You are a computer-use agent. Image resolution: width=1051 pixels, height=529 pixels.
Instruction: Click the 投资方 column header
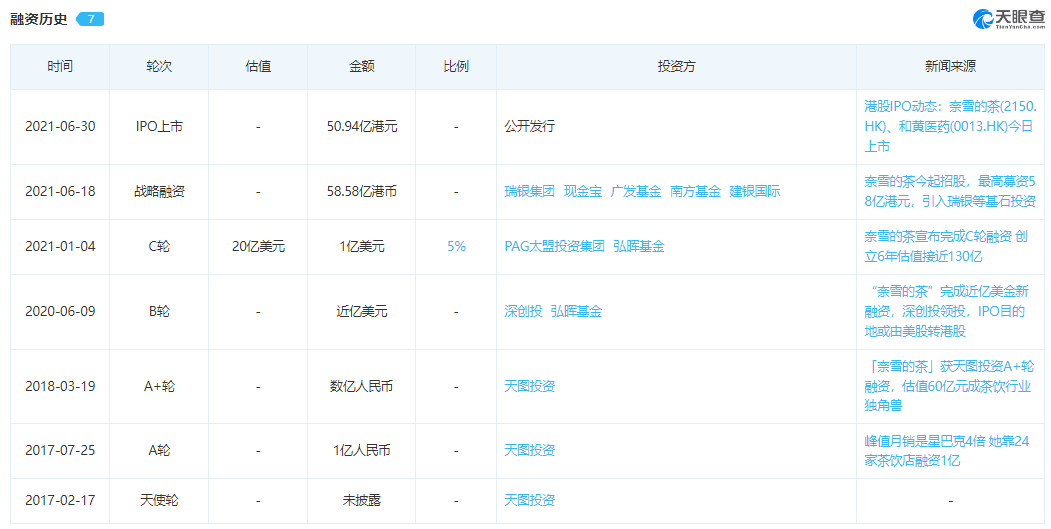click(676, 67)
